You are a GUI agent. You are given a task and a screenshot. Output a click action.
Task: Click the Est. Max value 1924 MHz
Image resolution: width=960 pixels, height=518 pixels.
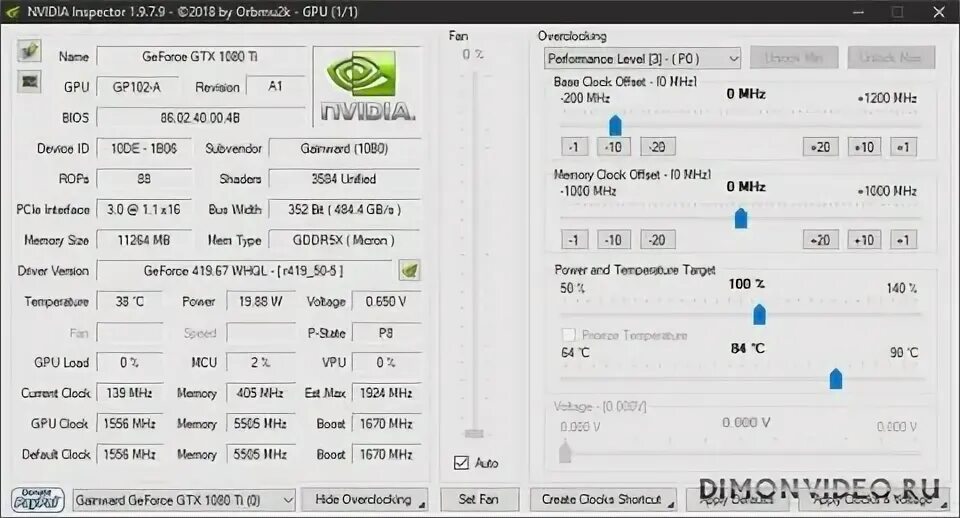pos(386,393)
